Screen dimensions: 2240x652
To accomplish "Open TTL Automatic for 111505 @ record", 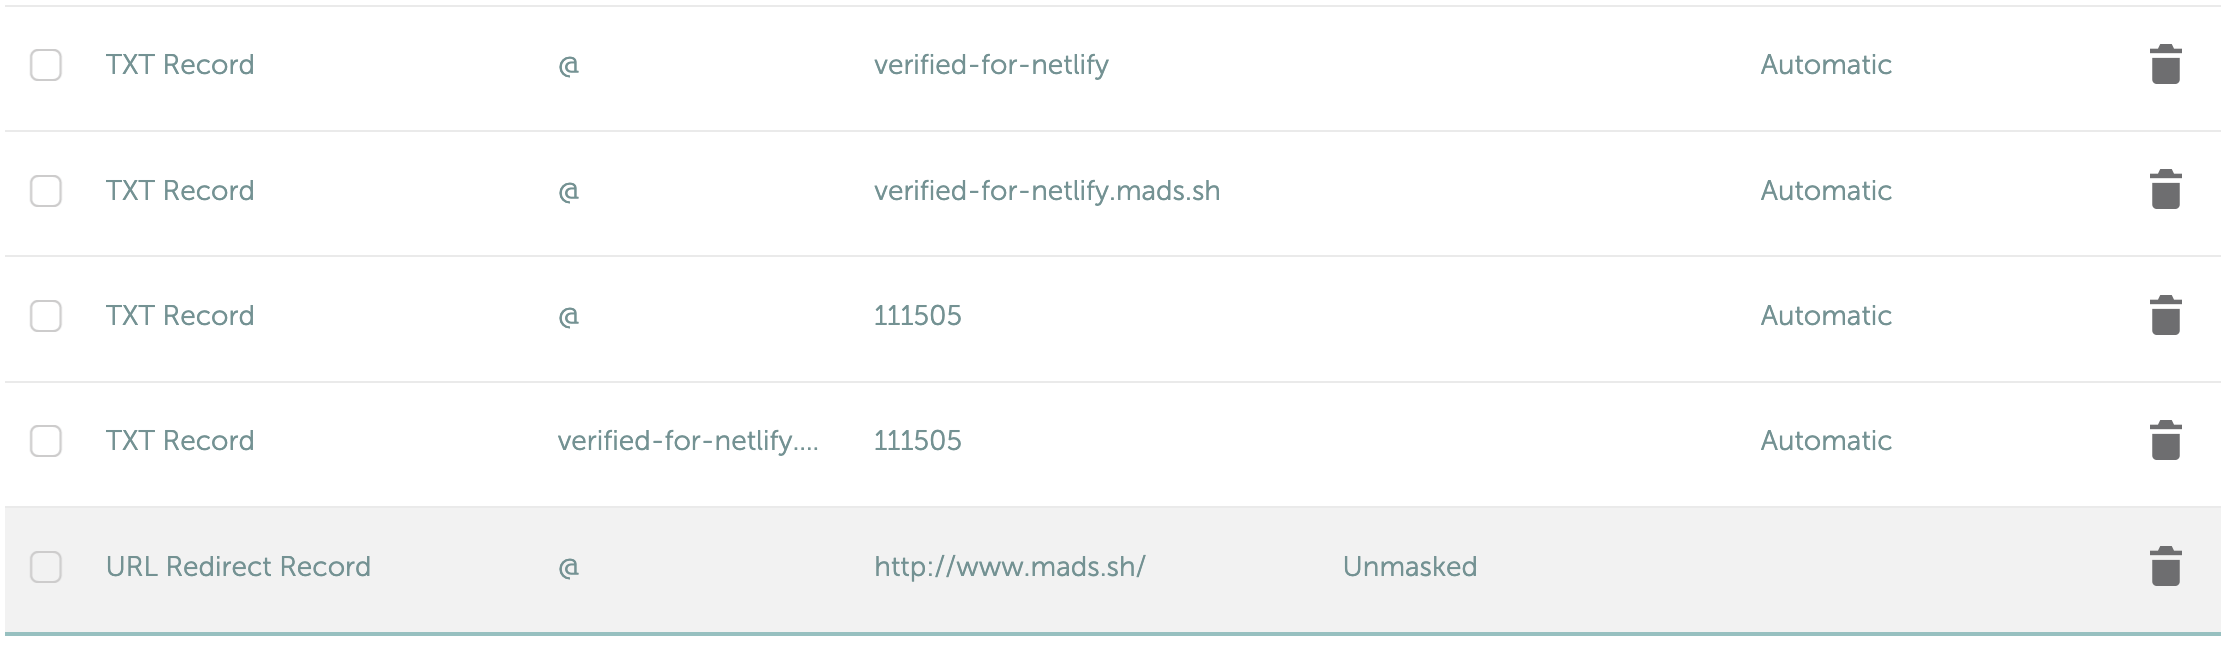I will [x=1825, y=315].
